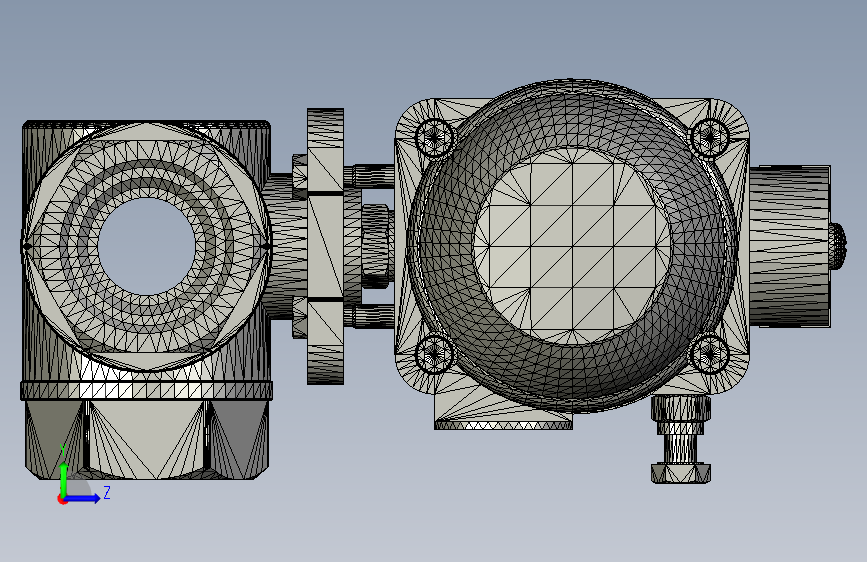Select the vertical flange plate between the housings
The image size is (867, 562).
[325, 246]
